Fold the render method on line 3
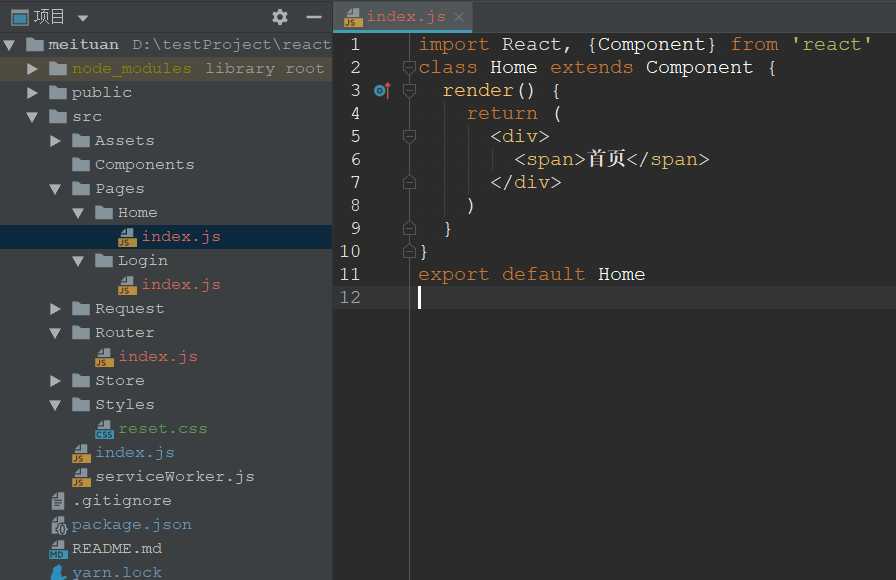 pyautogui.click(x=409, y=90)
